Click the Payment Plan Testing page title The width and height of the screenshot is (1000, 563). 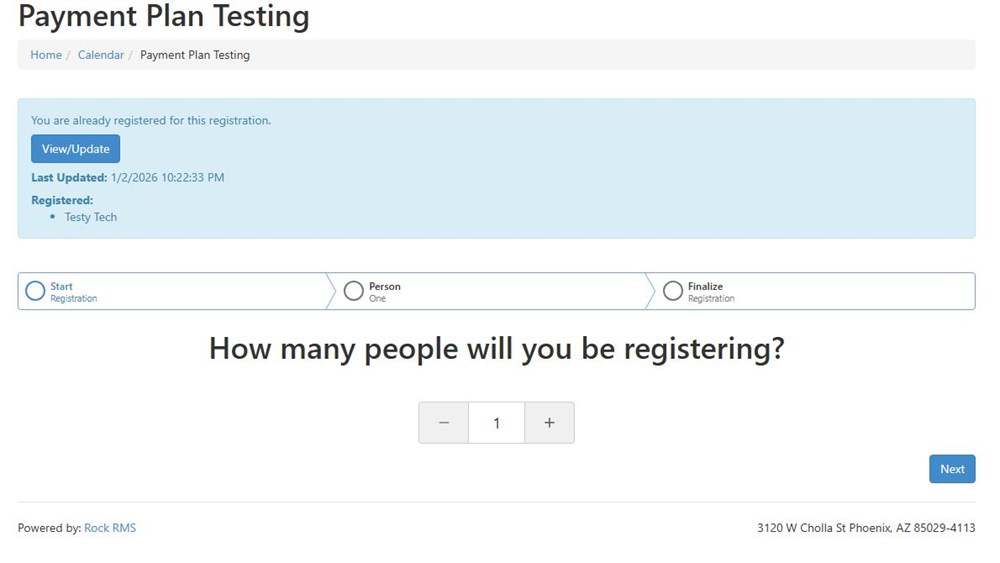pyautogui.click(x=164, y=17)
